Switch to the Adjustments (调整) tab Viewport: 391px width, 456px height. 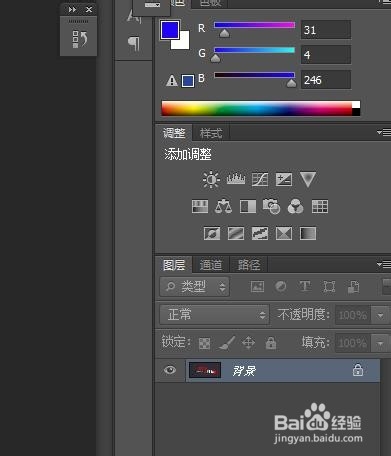click(174, 133)
